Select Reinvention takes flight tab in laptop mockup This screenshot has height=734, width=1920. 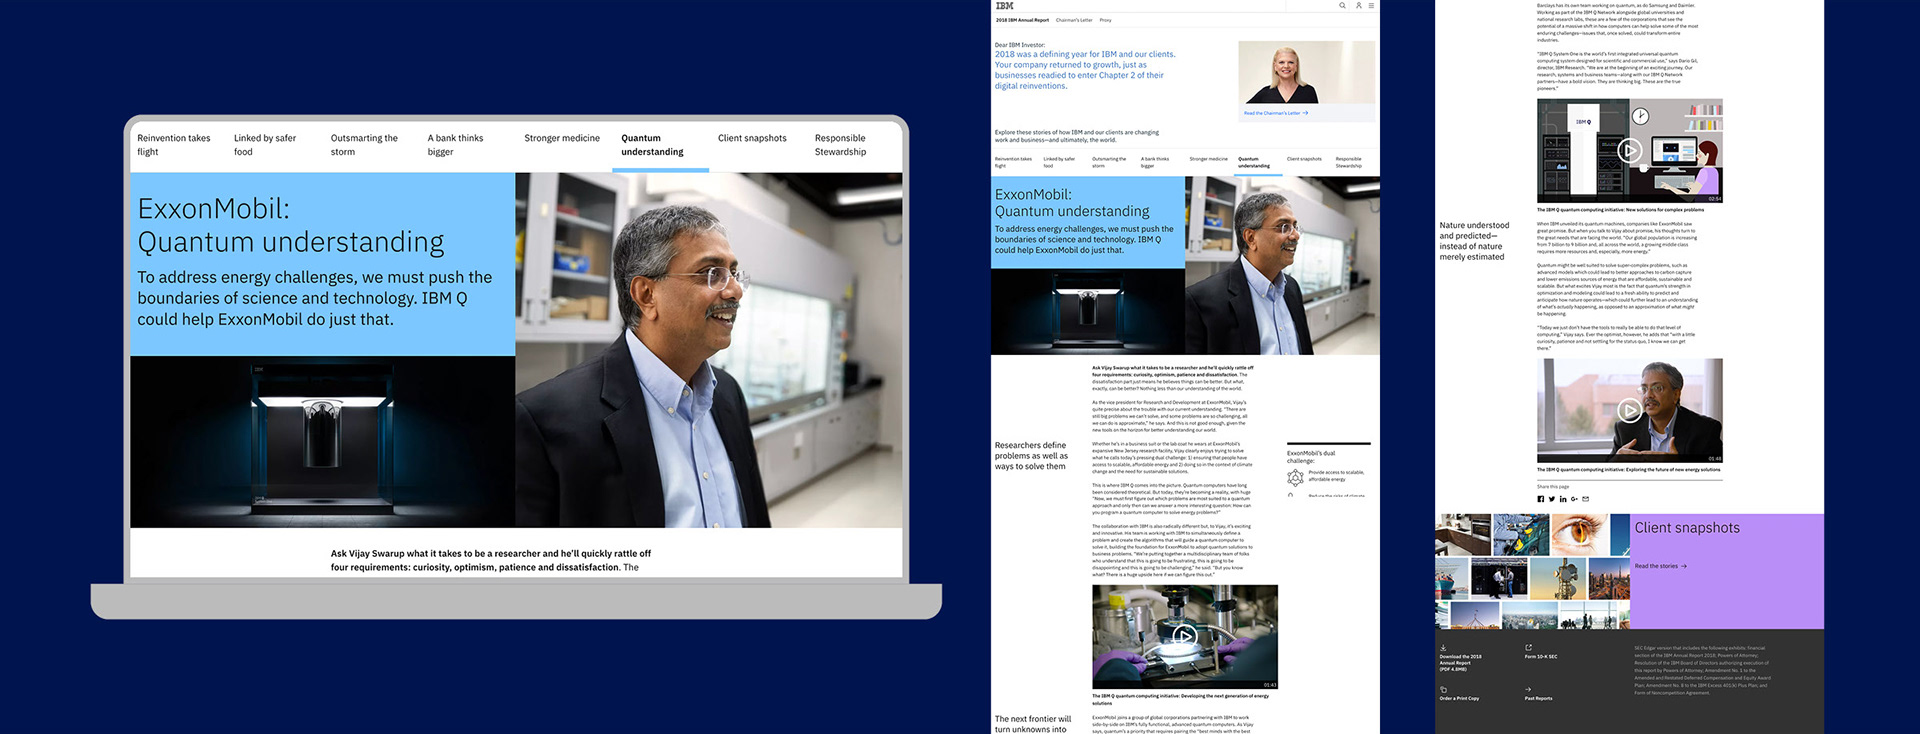point(174,145)
